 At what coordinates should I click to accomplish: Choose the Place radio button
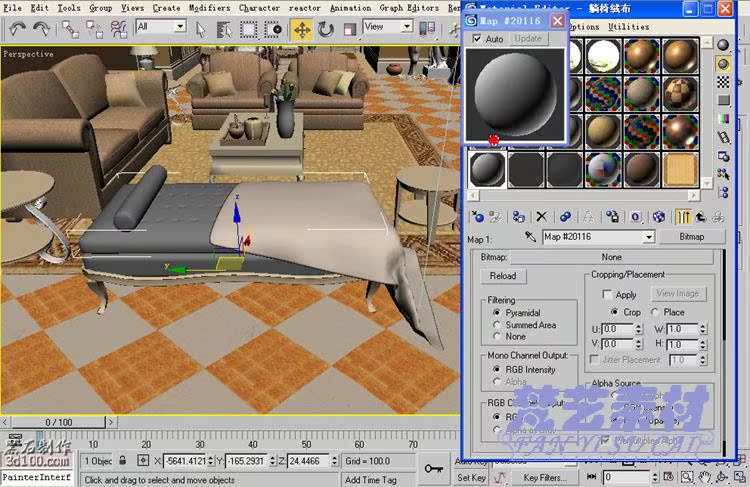[x=654, y=312]
